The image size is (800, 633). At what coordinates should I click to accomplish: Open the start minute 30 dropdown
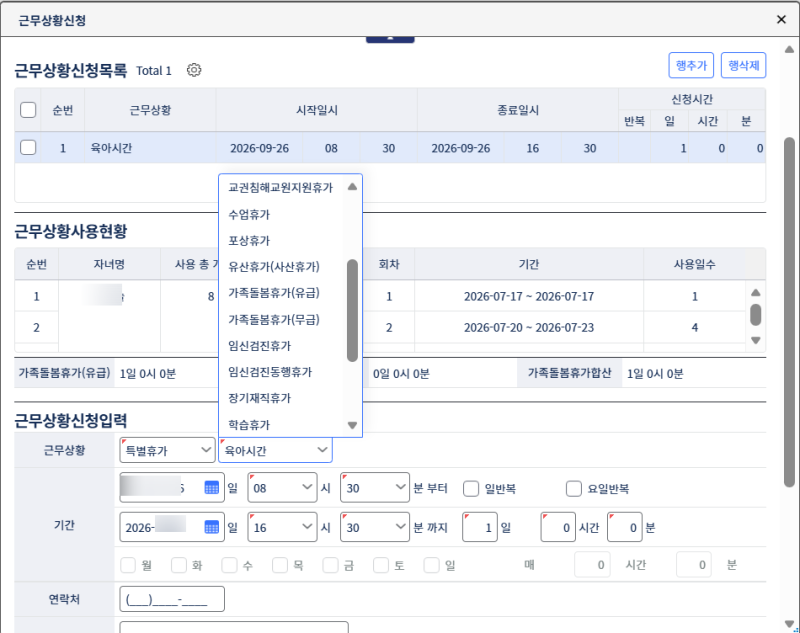pyautogui.click(x=375, y=488)
